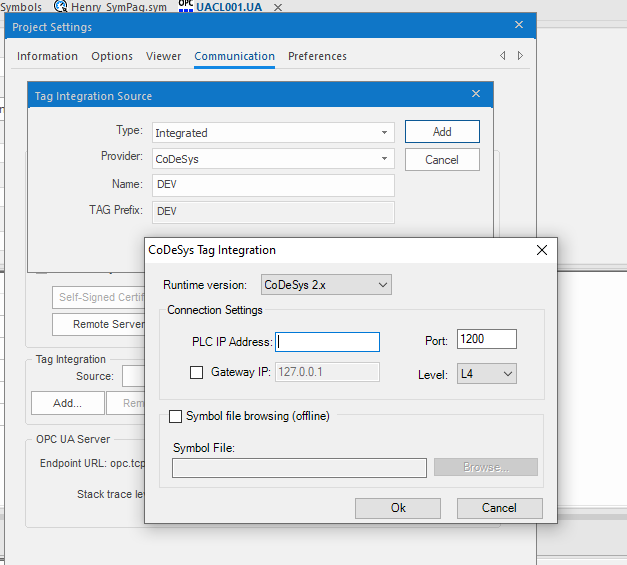Image resolution: width=627 pixels, height=565 pixels.
Task: Click the Port number field
Action: pos(486,339)
